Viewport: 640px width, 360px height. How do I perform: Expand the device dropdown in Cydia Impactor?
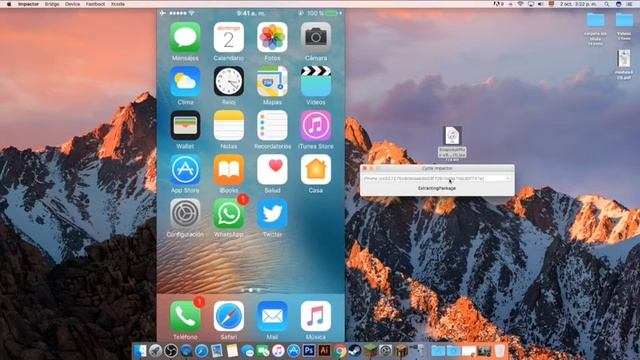click(507, 178)
